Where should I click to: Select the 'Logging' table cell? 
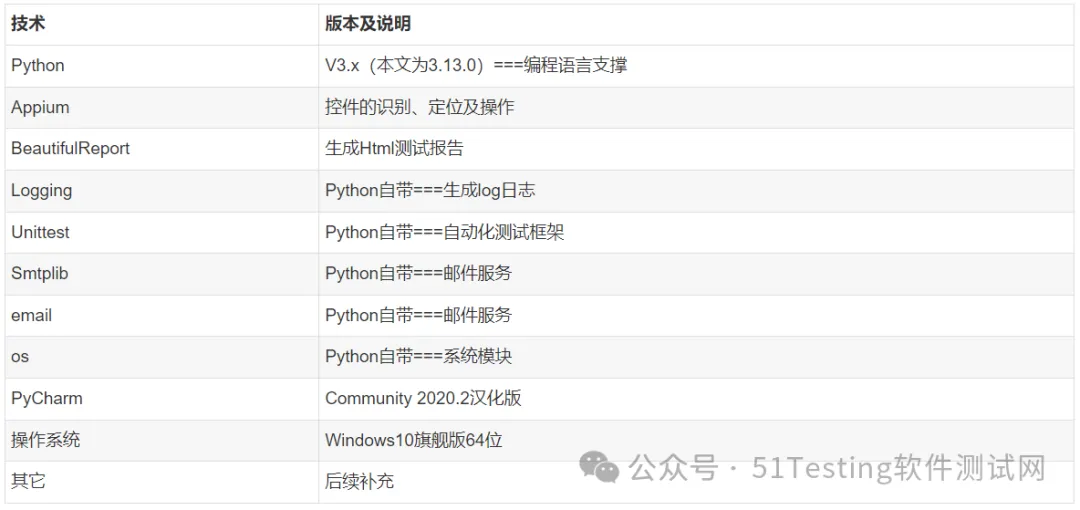161,191
